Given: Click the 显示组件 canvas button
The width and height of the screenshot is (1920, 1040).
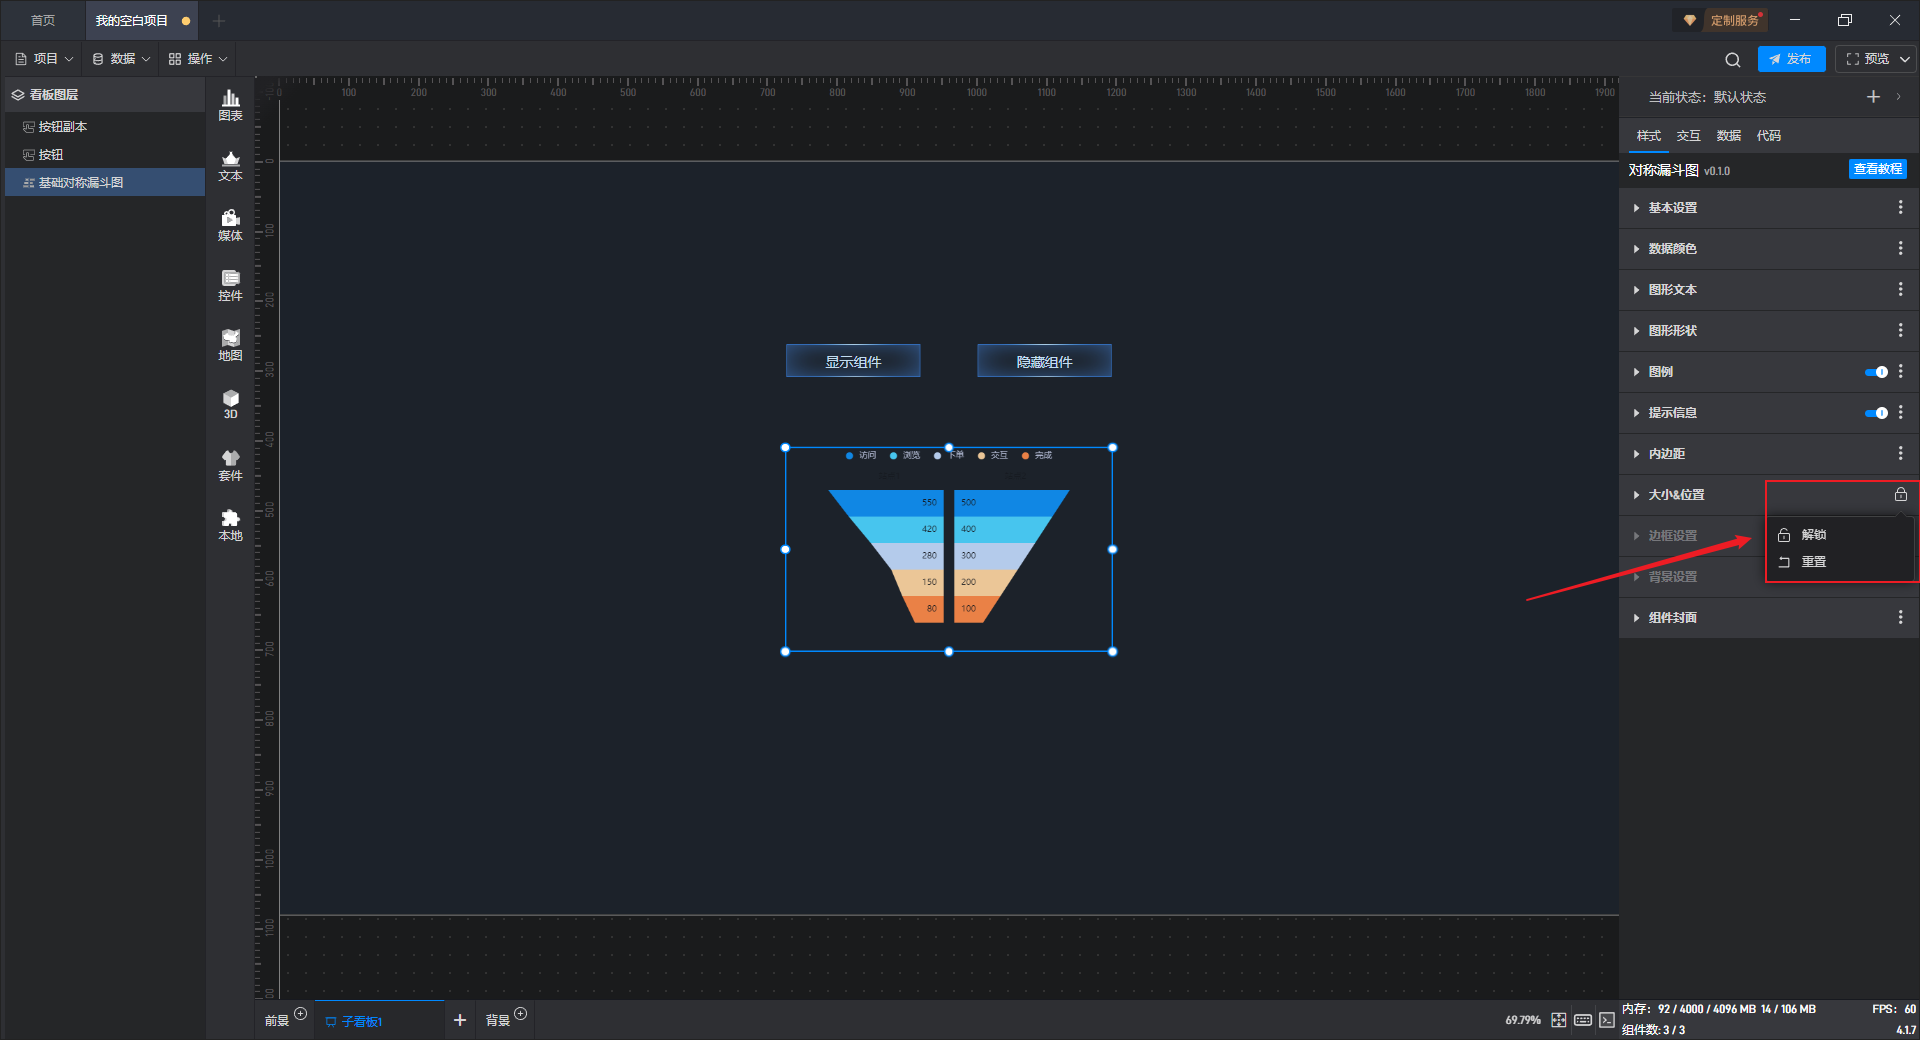Looking at the screenshot, I should (x=853, y=361).
